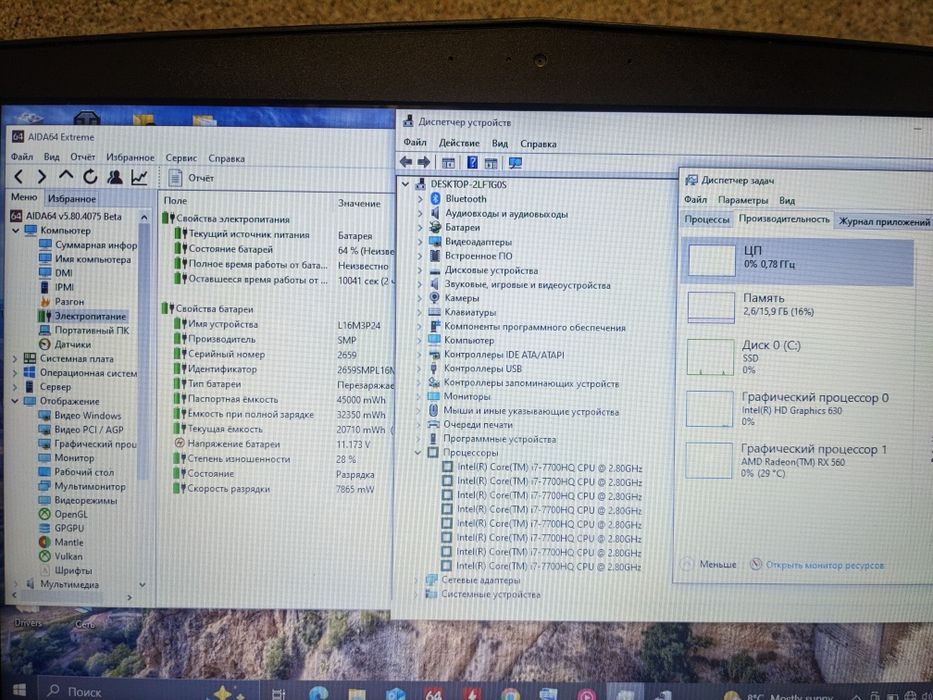Go back in Device Manager toolbar
This screenshot has height=700, width=933.
click(406, 162)
